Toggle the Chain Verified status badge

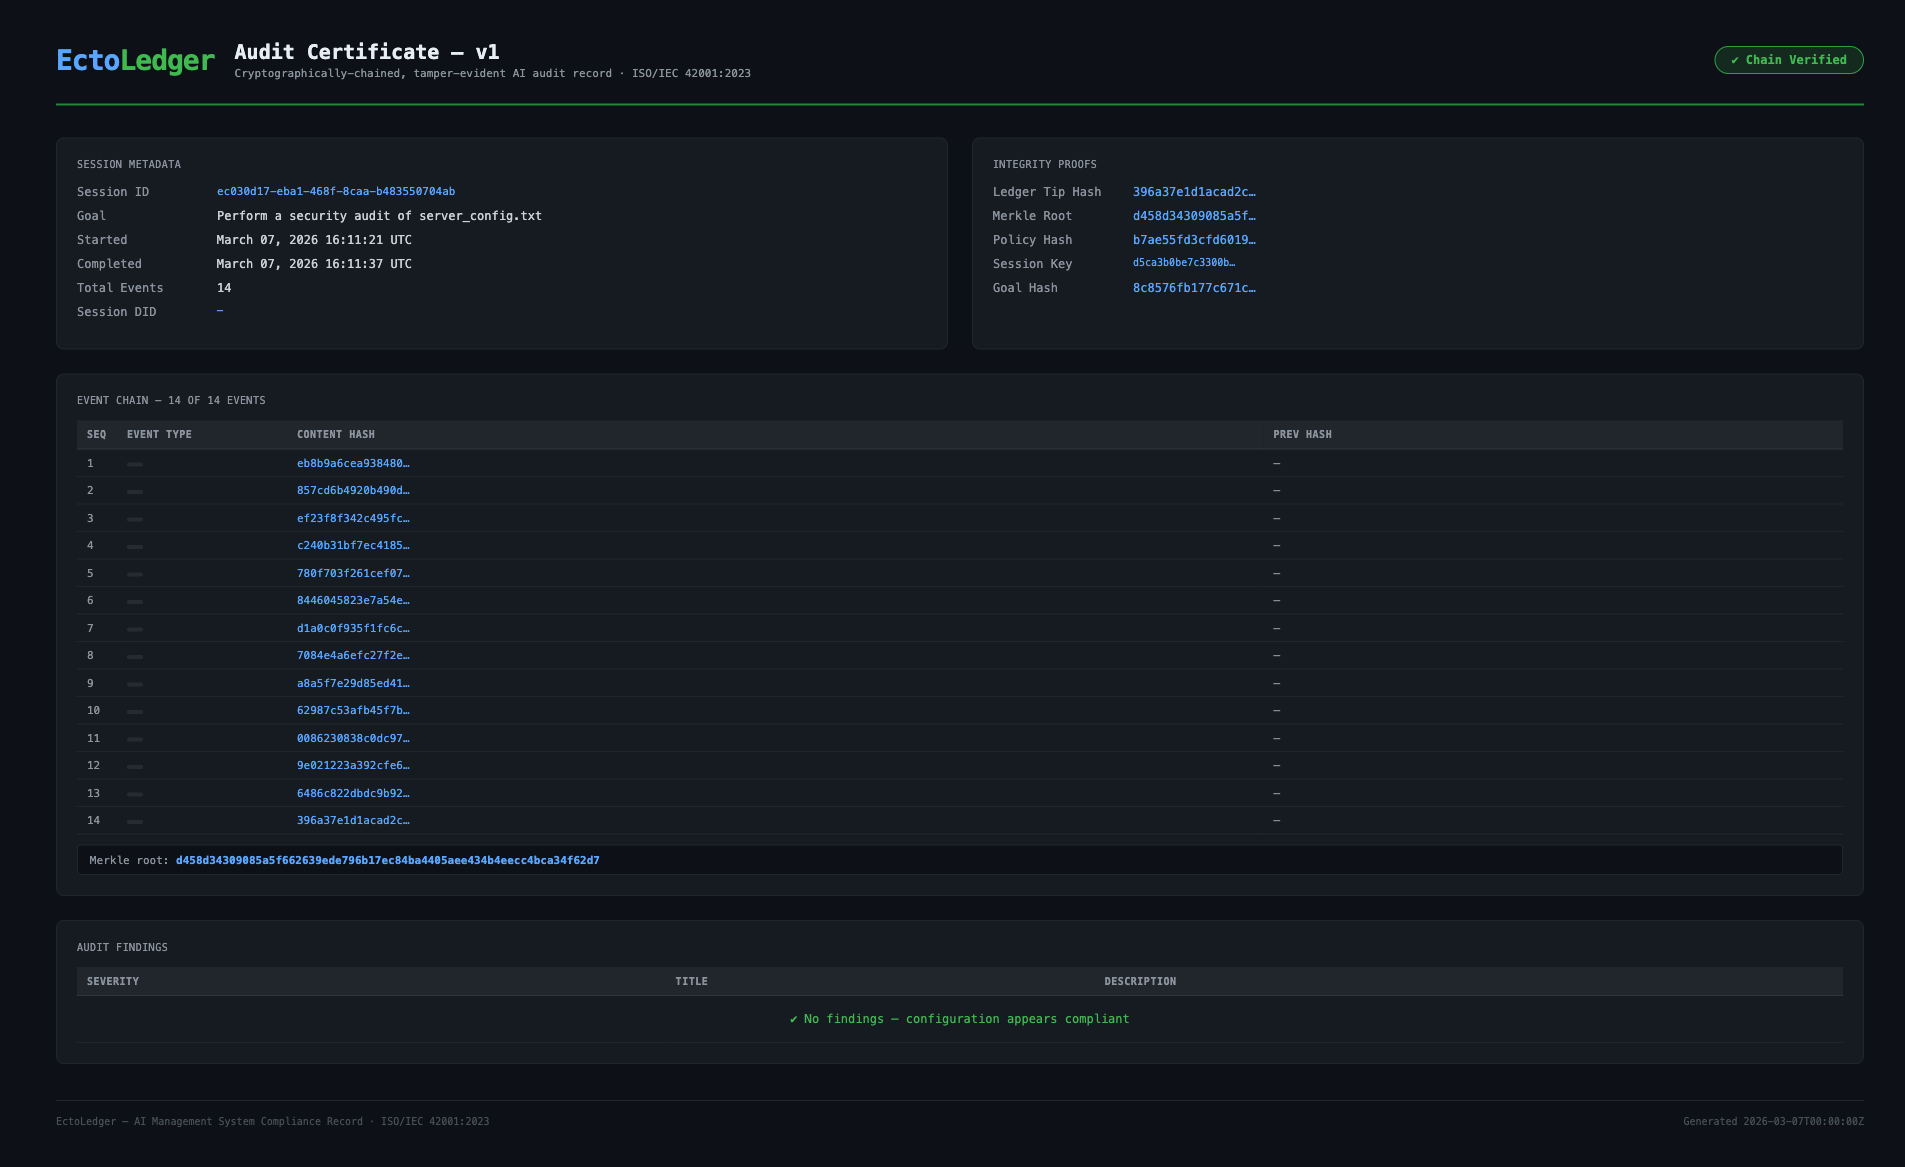point(1788,60)
